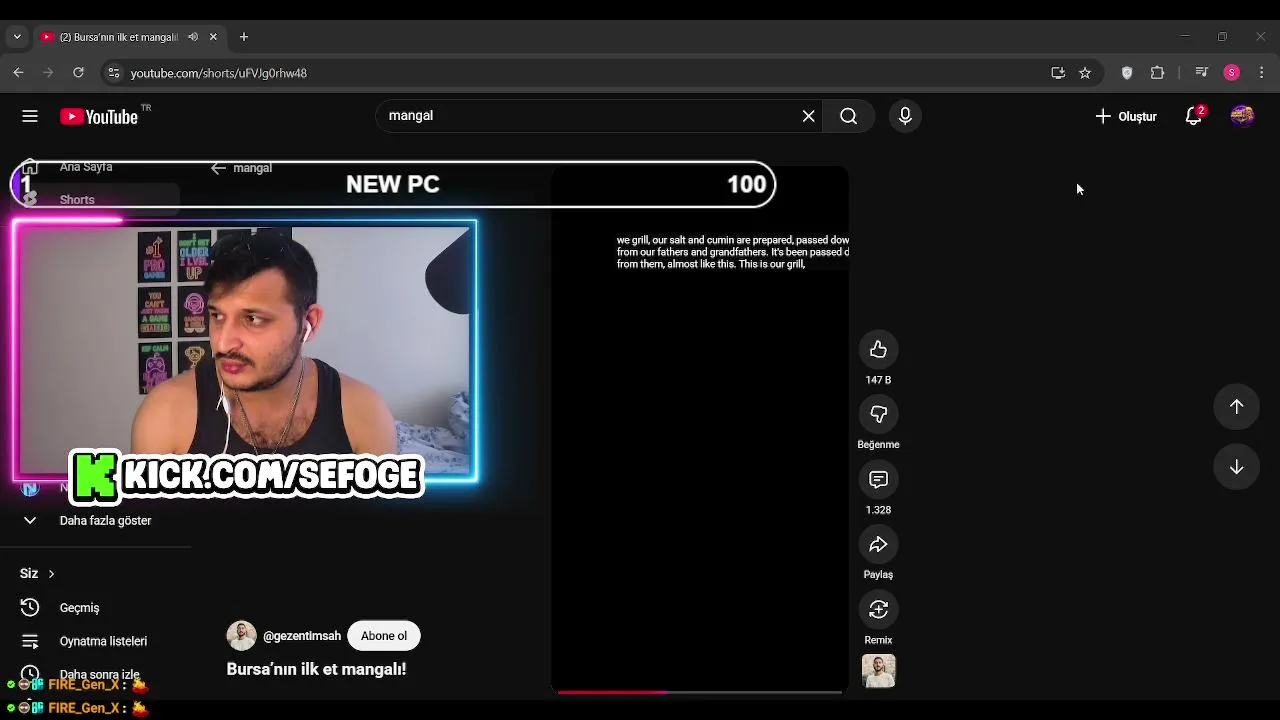The image size is (1280, 720).
Task: Open the YouTube account avatar menu
Action: pyautogui.click(x=1242, y=116)
